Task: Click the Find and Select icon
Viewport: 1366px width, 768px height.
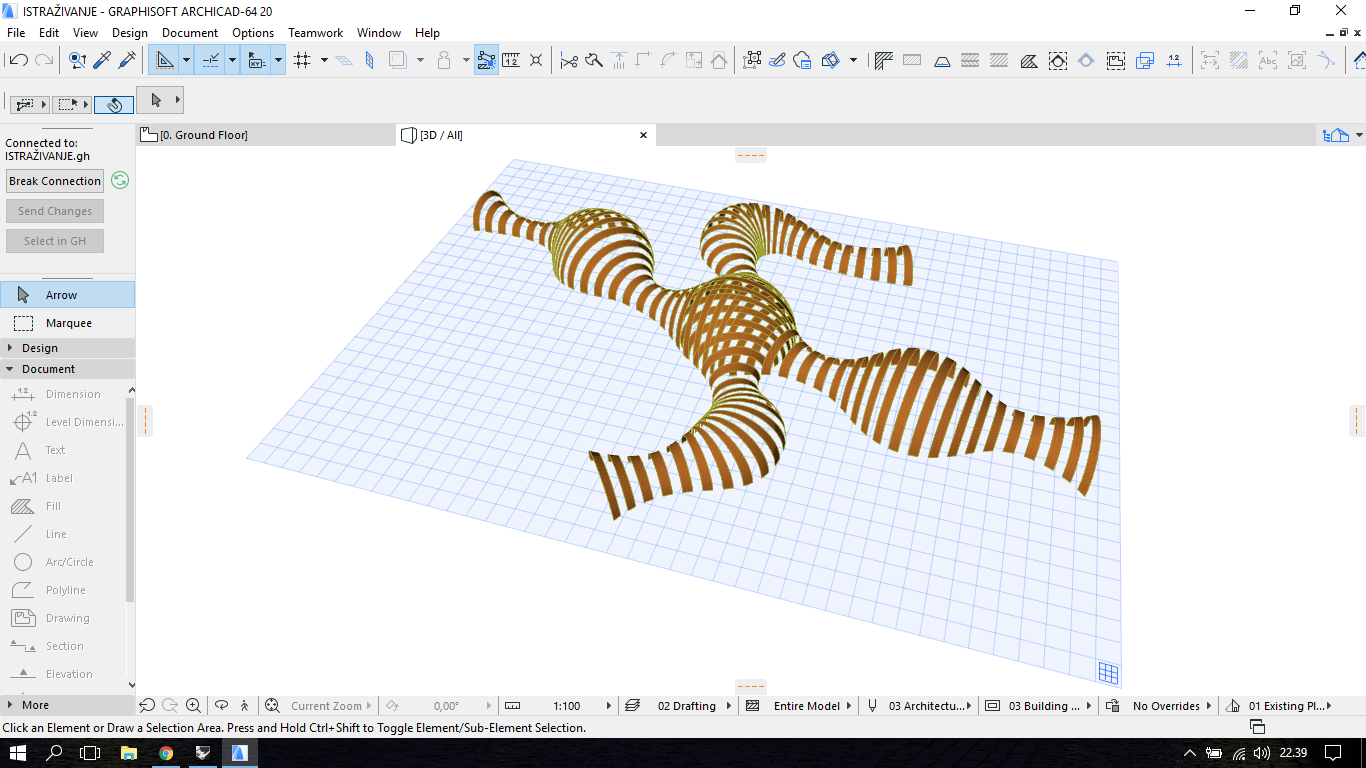Action: [77, 60]
